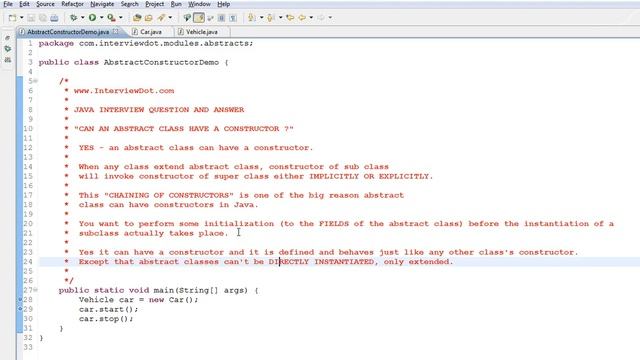640x360 pixels.
Task: Click the Forward navigation arrow icon
Action: [321, 18]
